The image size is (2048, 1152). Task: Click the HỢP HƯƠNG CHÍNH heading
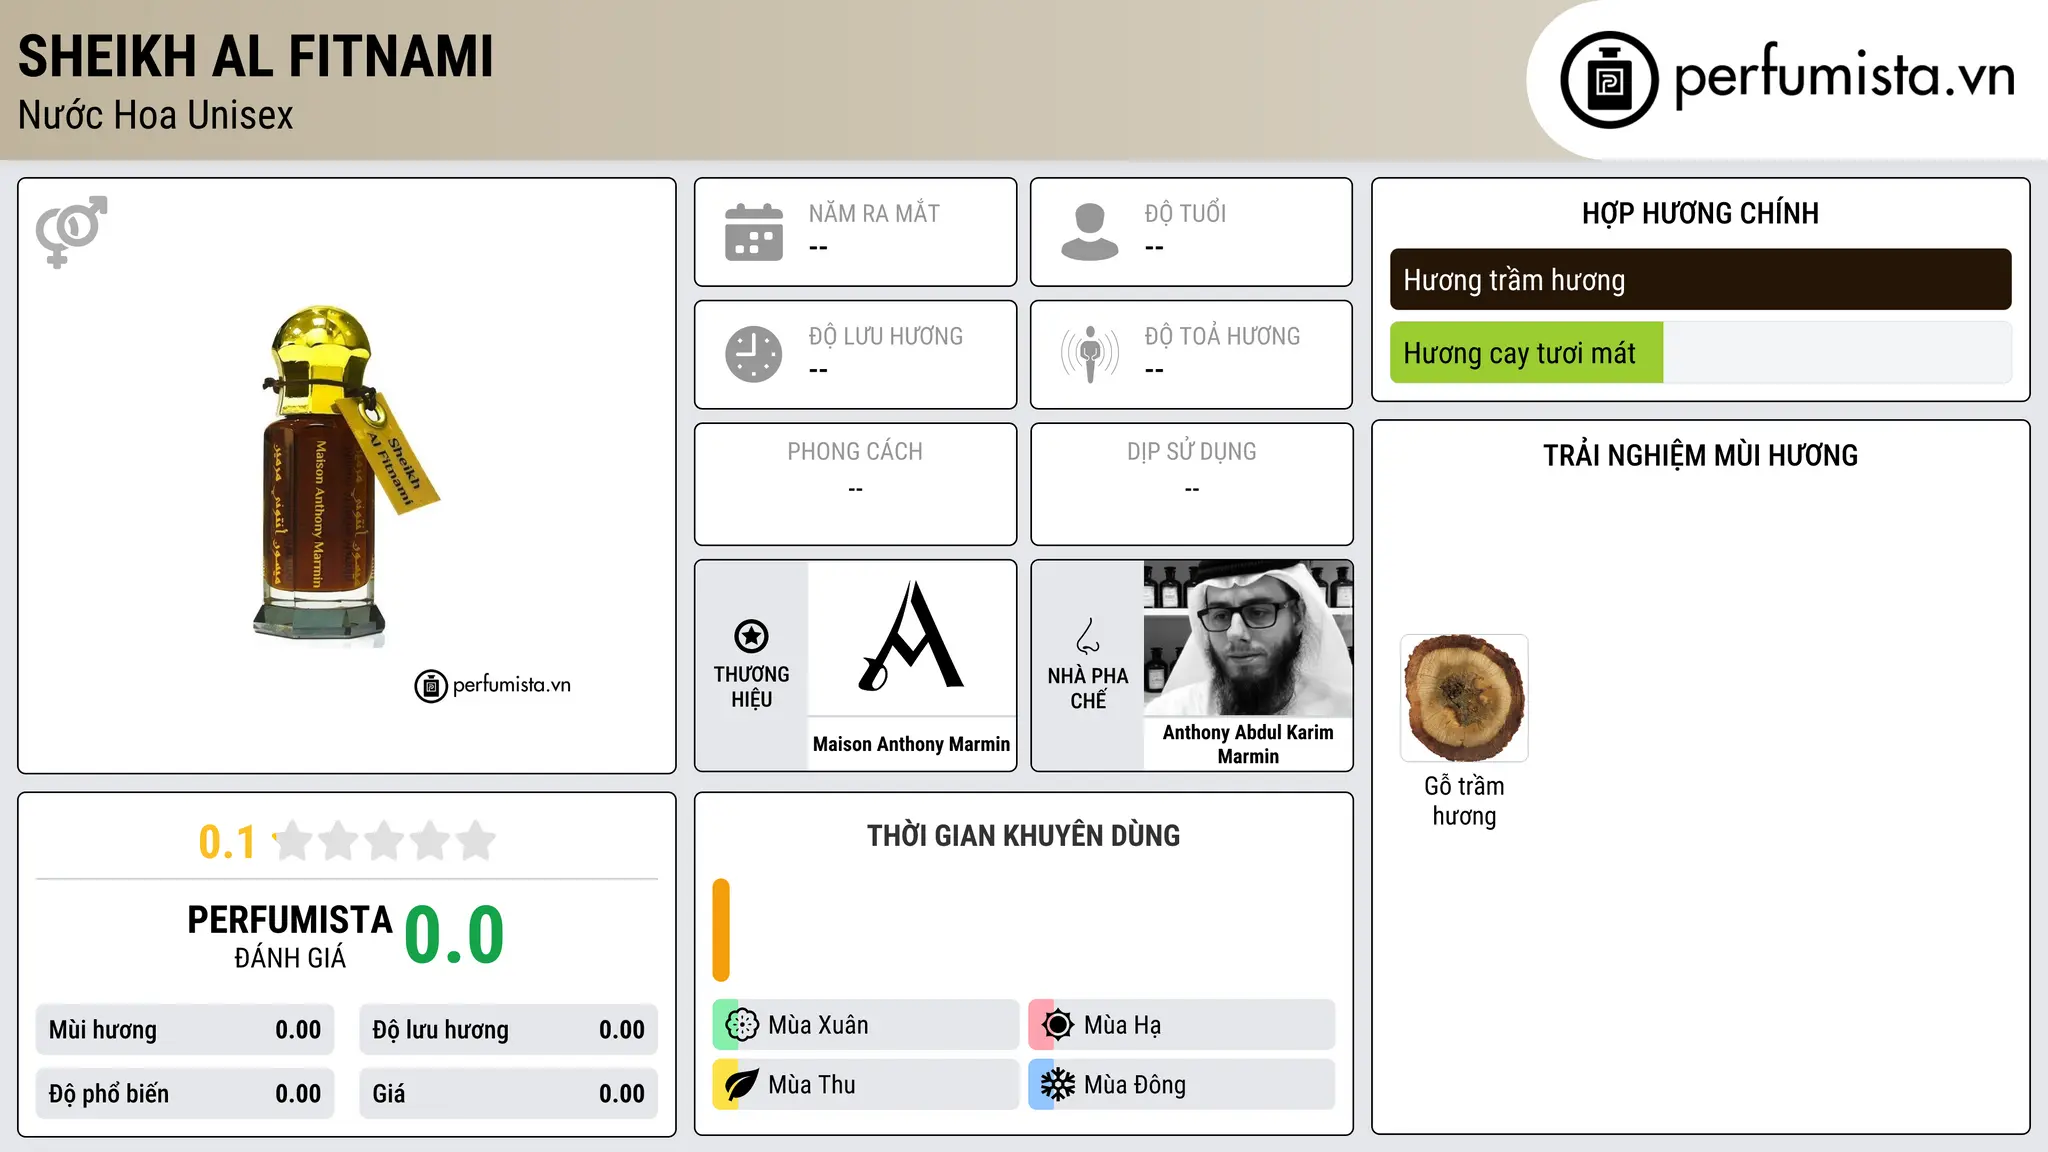tap(1700, 214)
